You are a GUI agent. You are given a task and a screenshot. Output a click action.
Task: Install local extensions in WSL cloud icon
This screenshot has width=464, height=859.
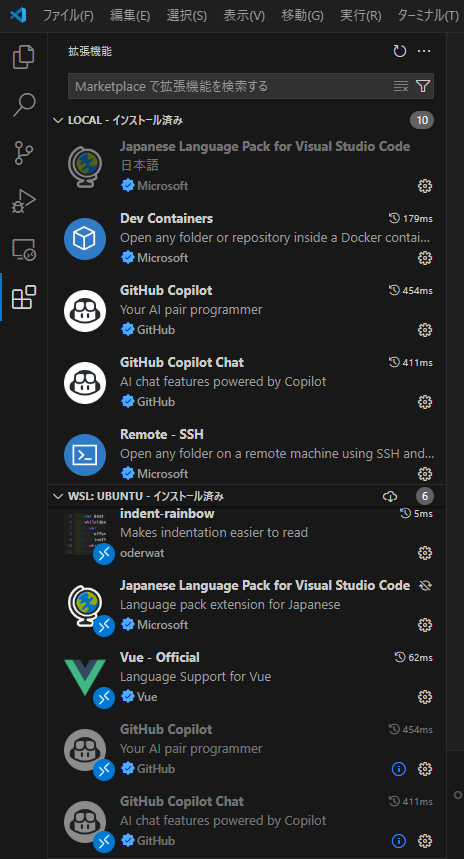(x=389, y=496)
